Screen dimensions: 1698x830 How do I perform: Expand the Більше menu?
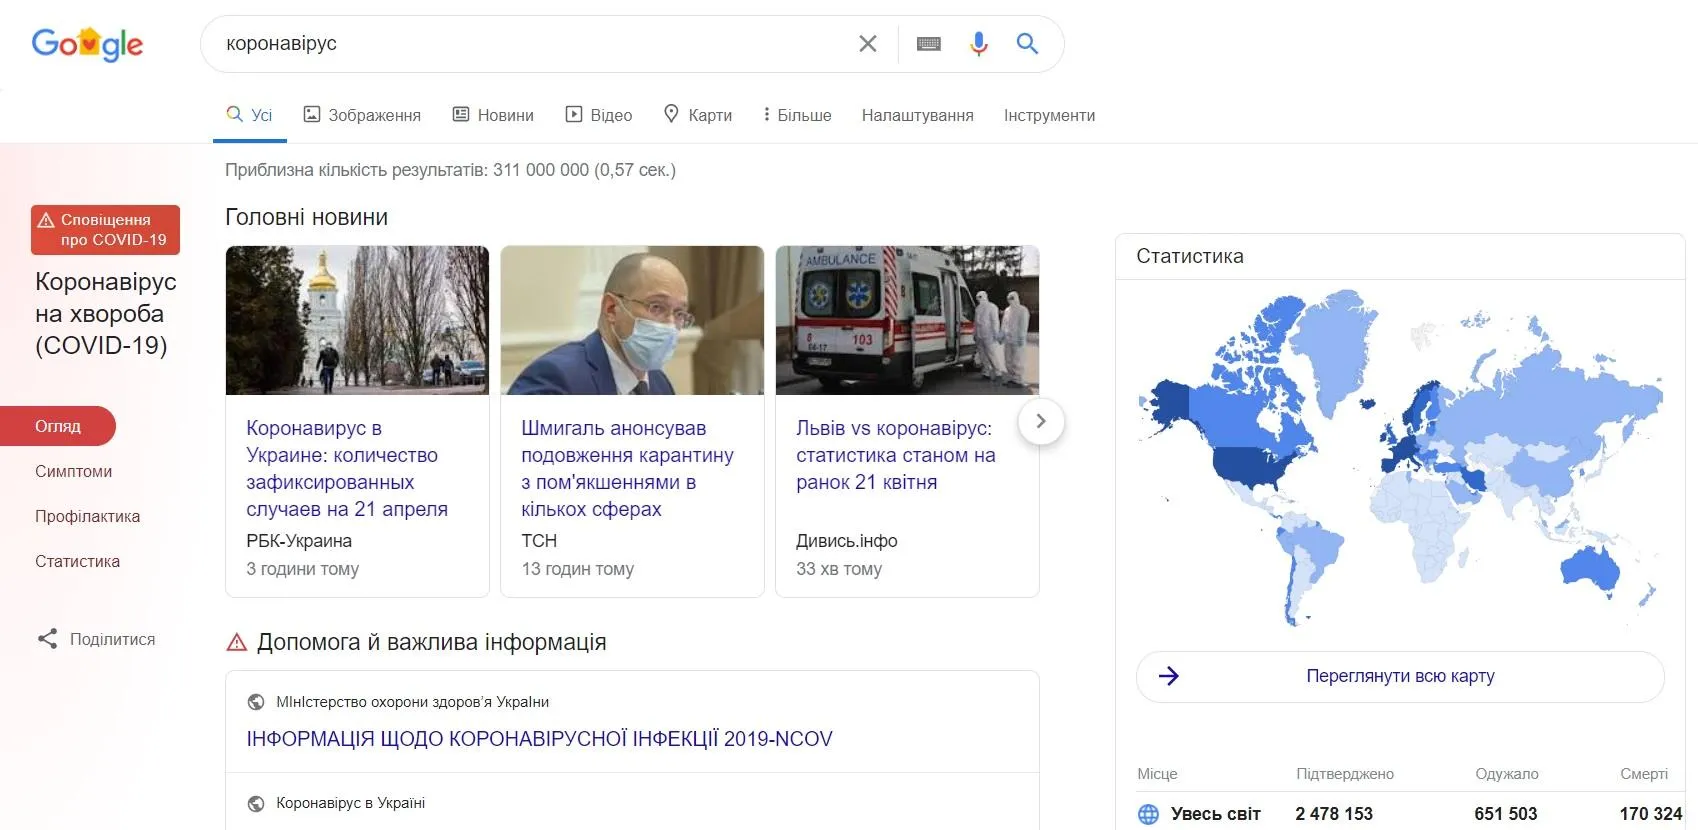[797, 115]
